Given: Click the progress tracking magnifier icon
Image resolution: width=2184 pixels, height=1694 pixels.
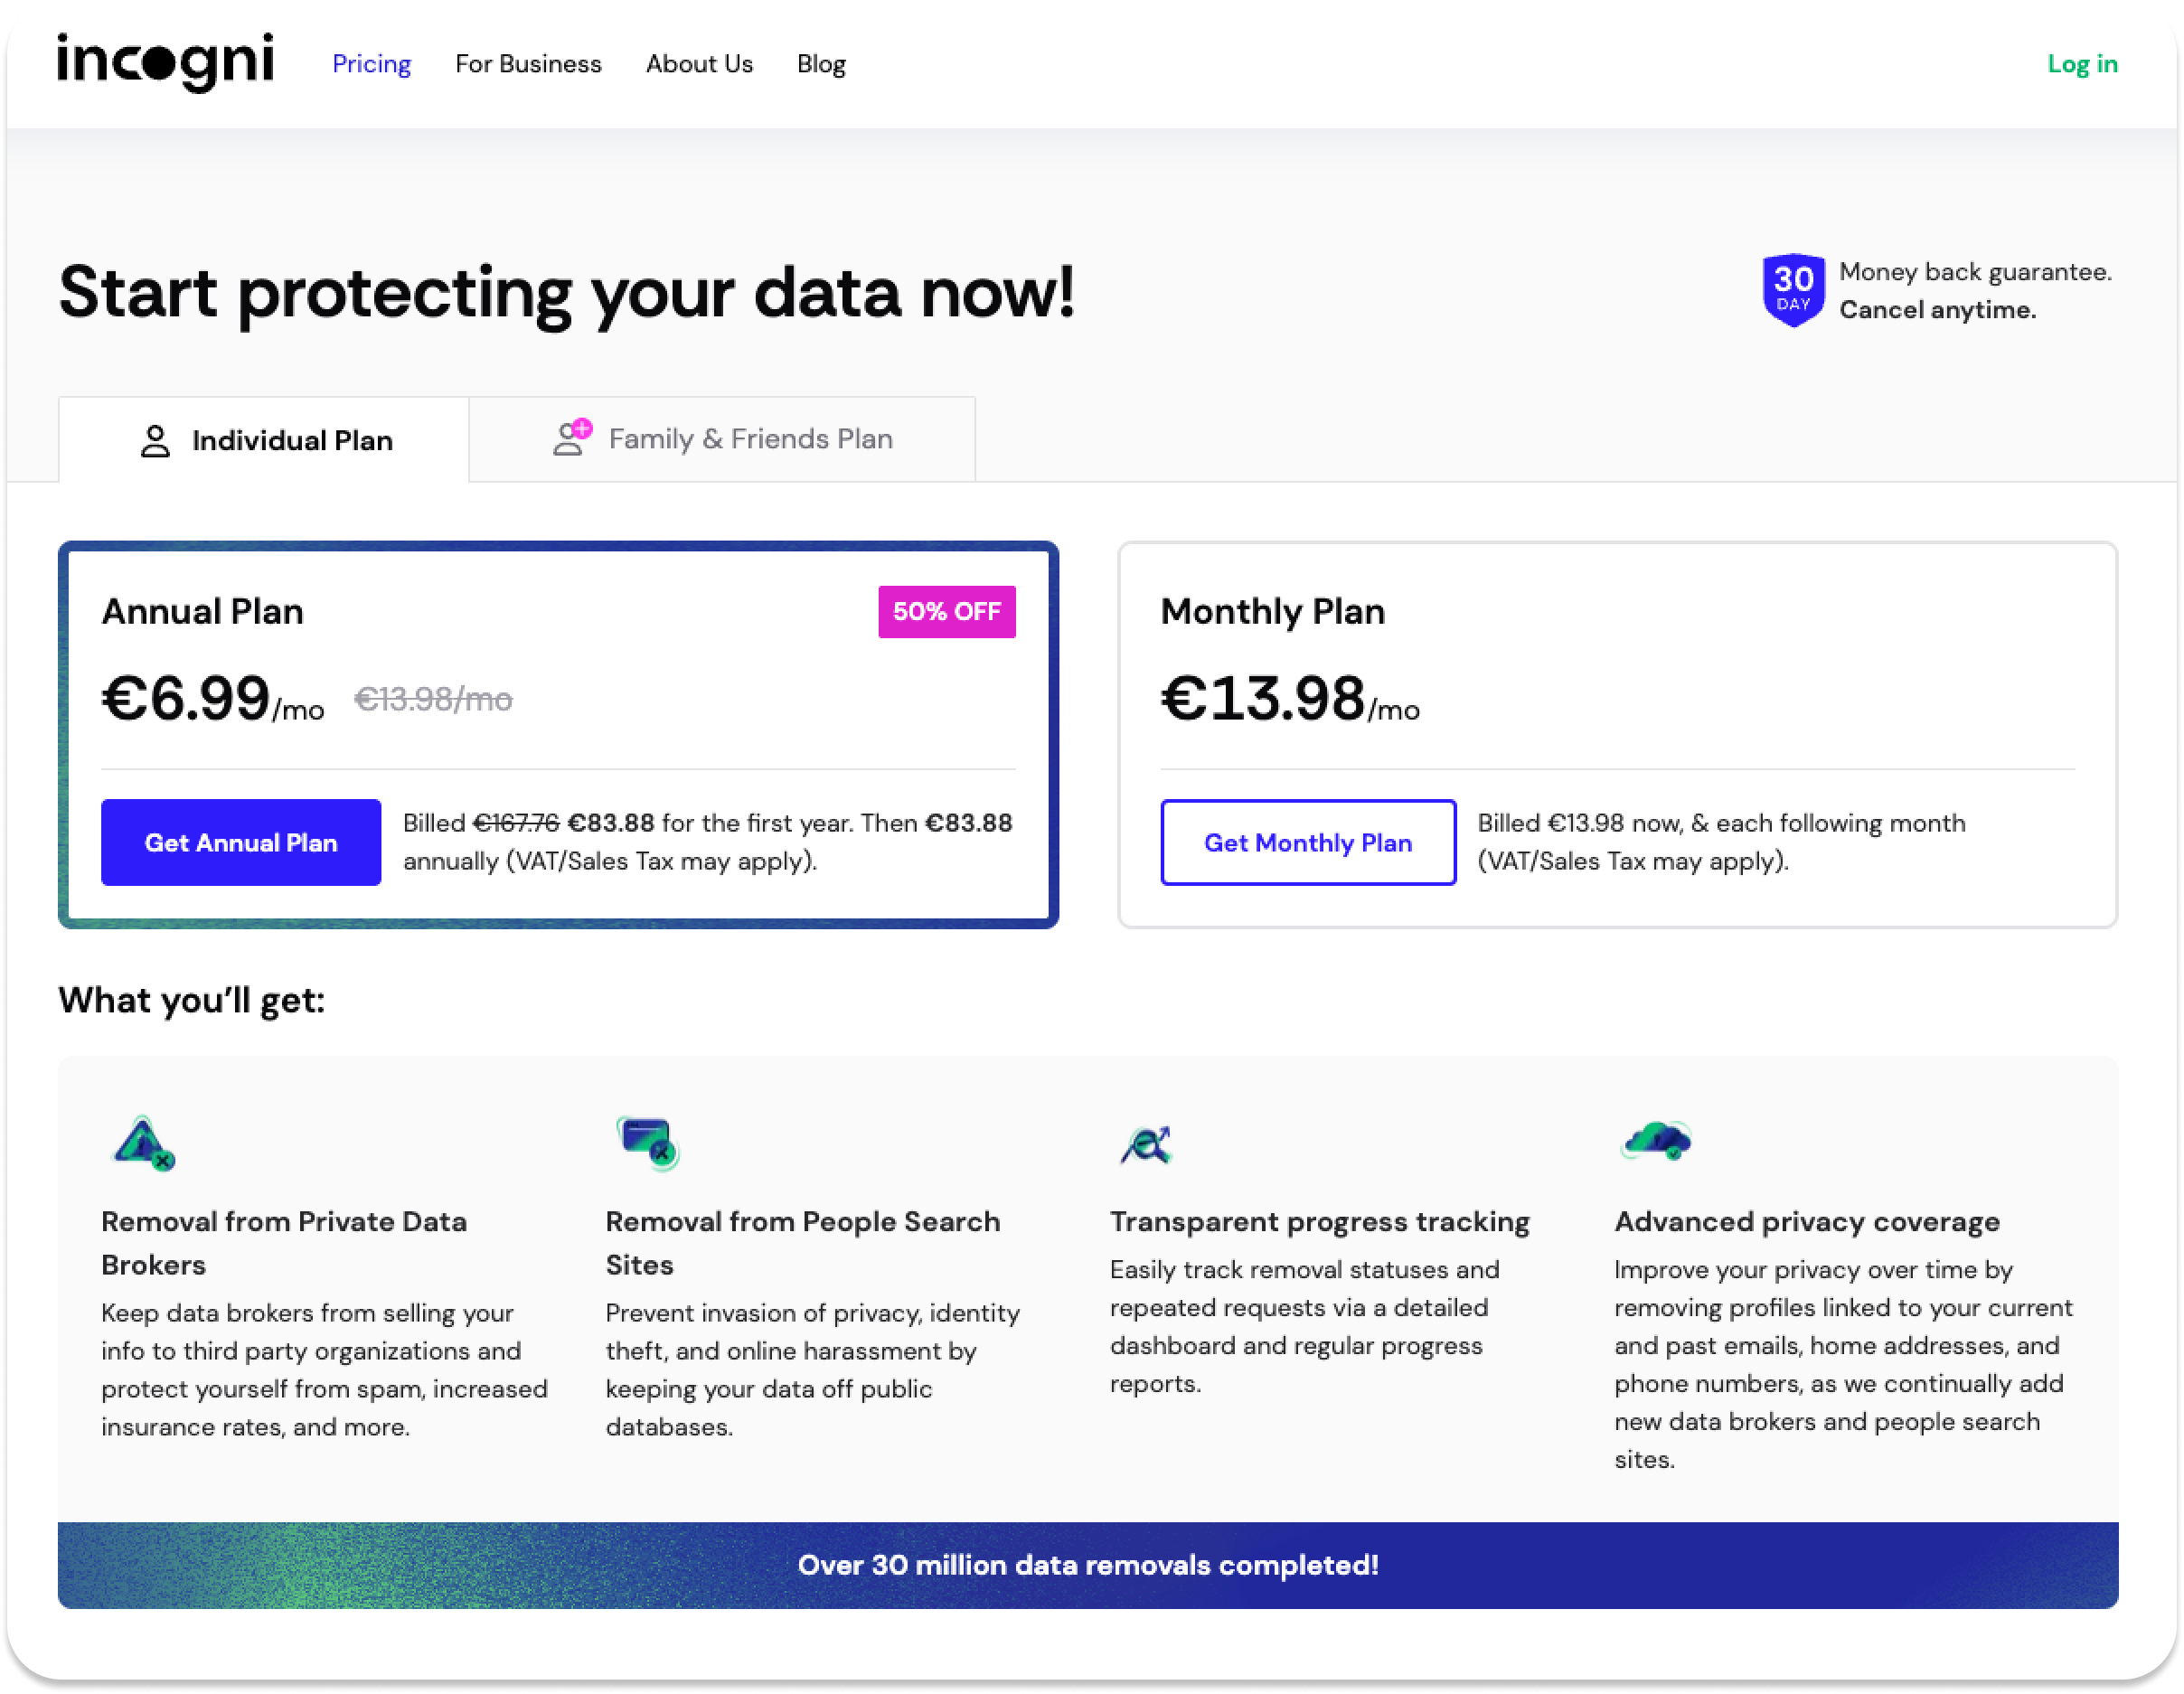Looking at the screenshot, I should pyautogui.click(x=1146, y=1144).
